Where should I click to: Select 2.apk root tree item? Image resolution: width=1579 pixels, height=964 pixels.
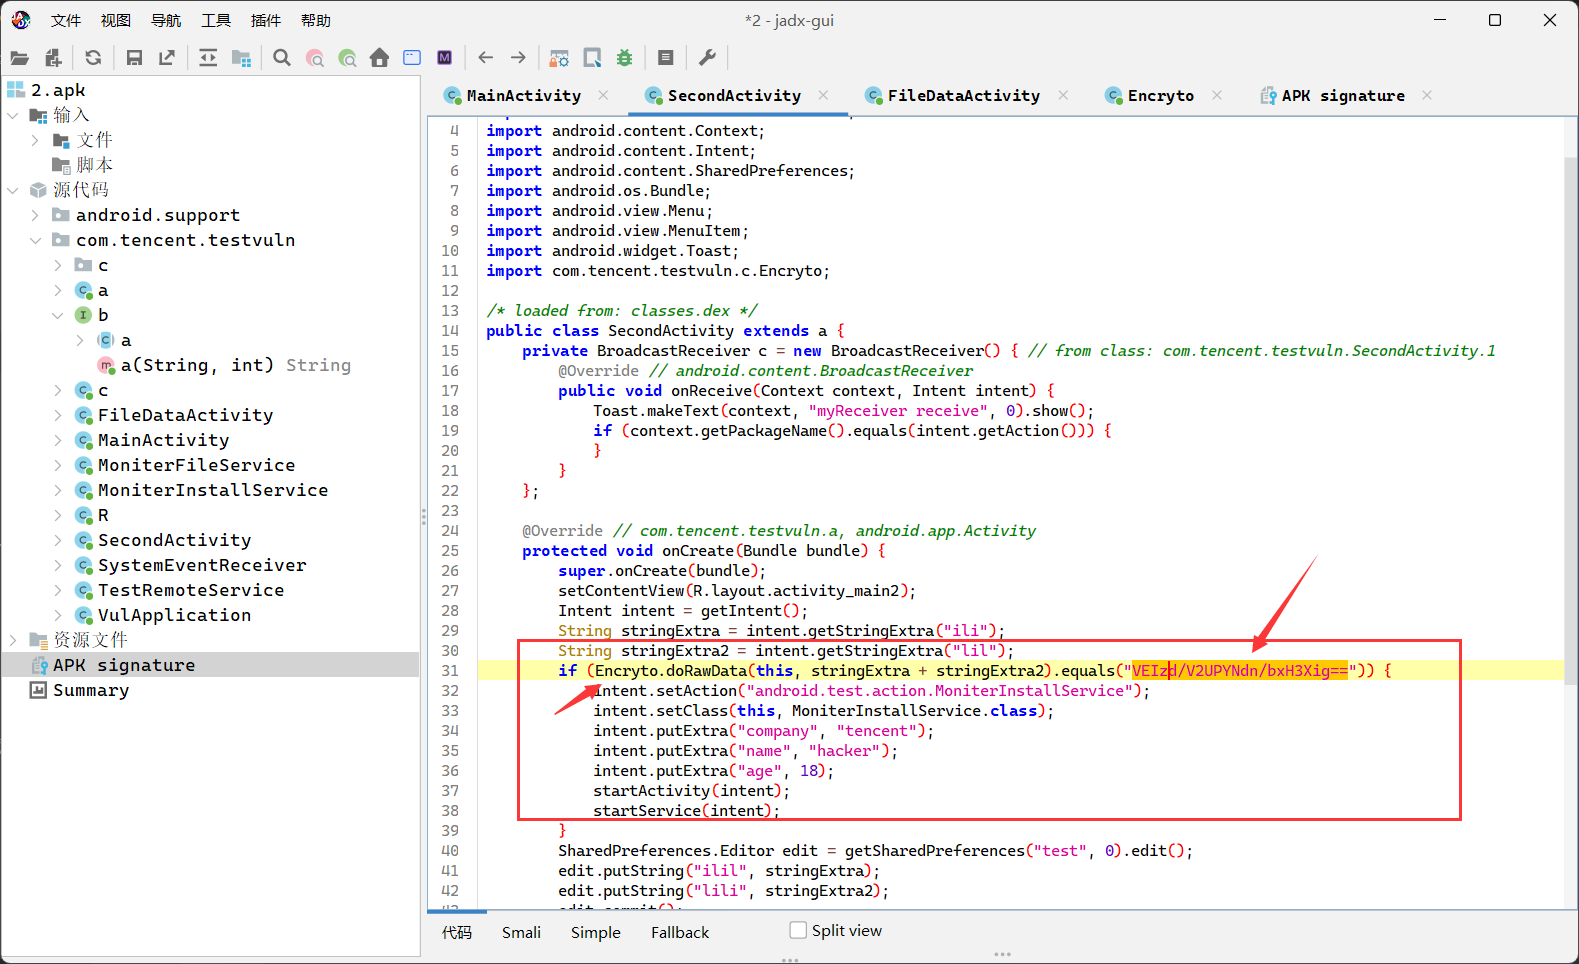tap(58, 90)
